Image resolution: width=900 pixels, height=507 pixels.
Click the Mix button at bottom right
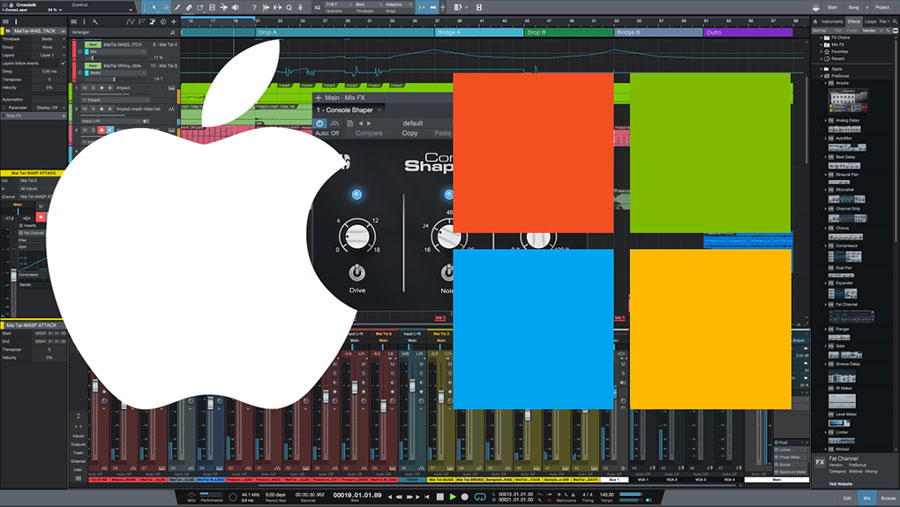point(867,498)
